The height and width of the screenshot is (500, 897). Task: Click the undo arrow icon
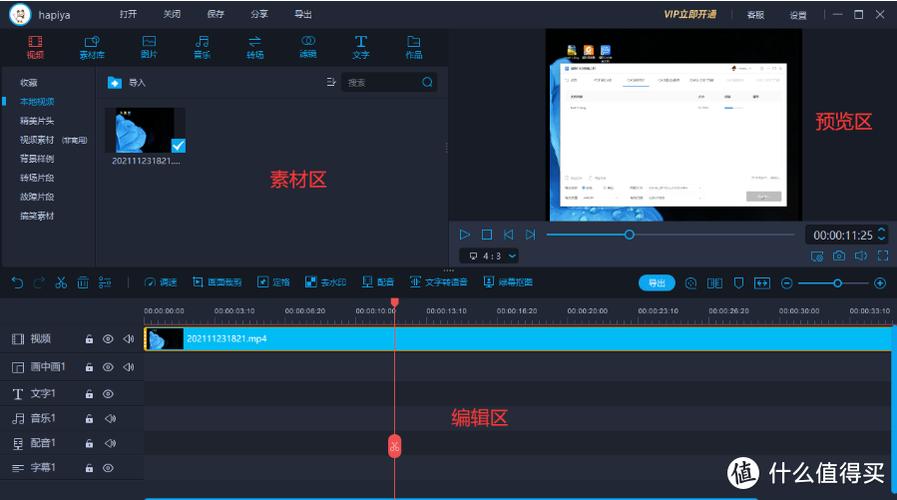[x=17, y=283]
